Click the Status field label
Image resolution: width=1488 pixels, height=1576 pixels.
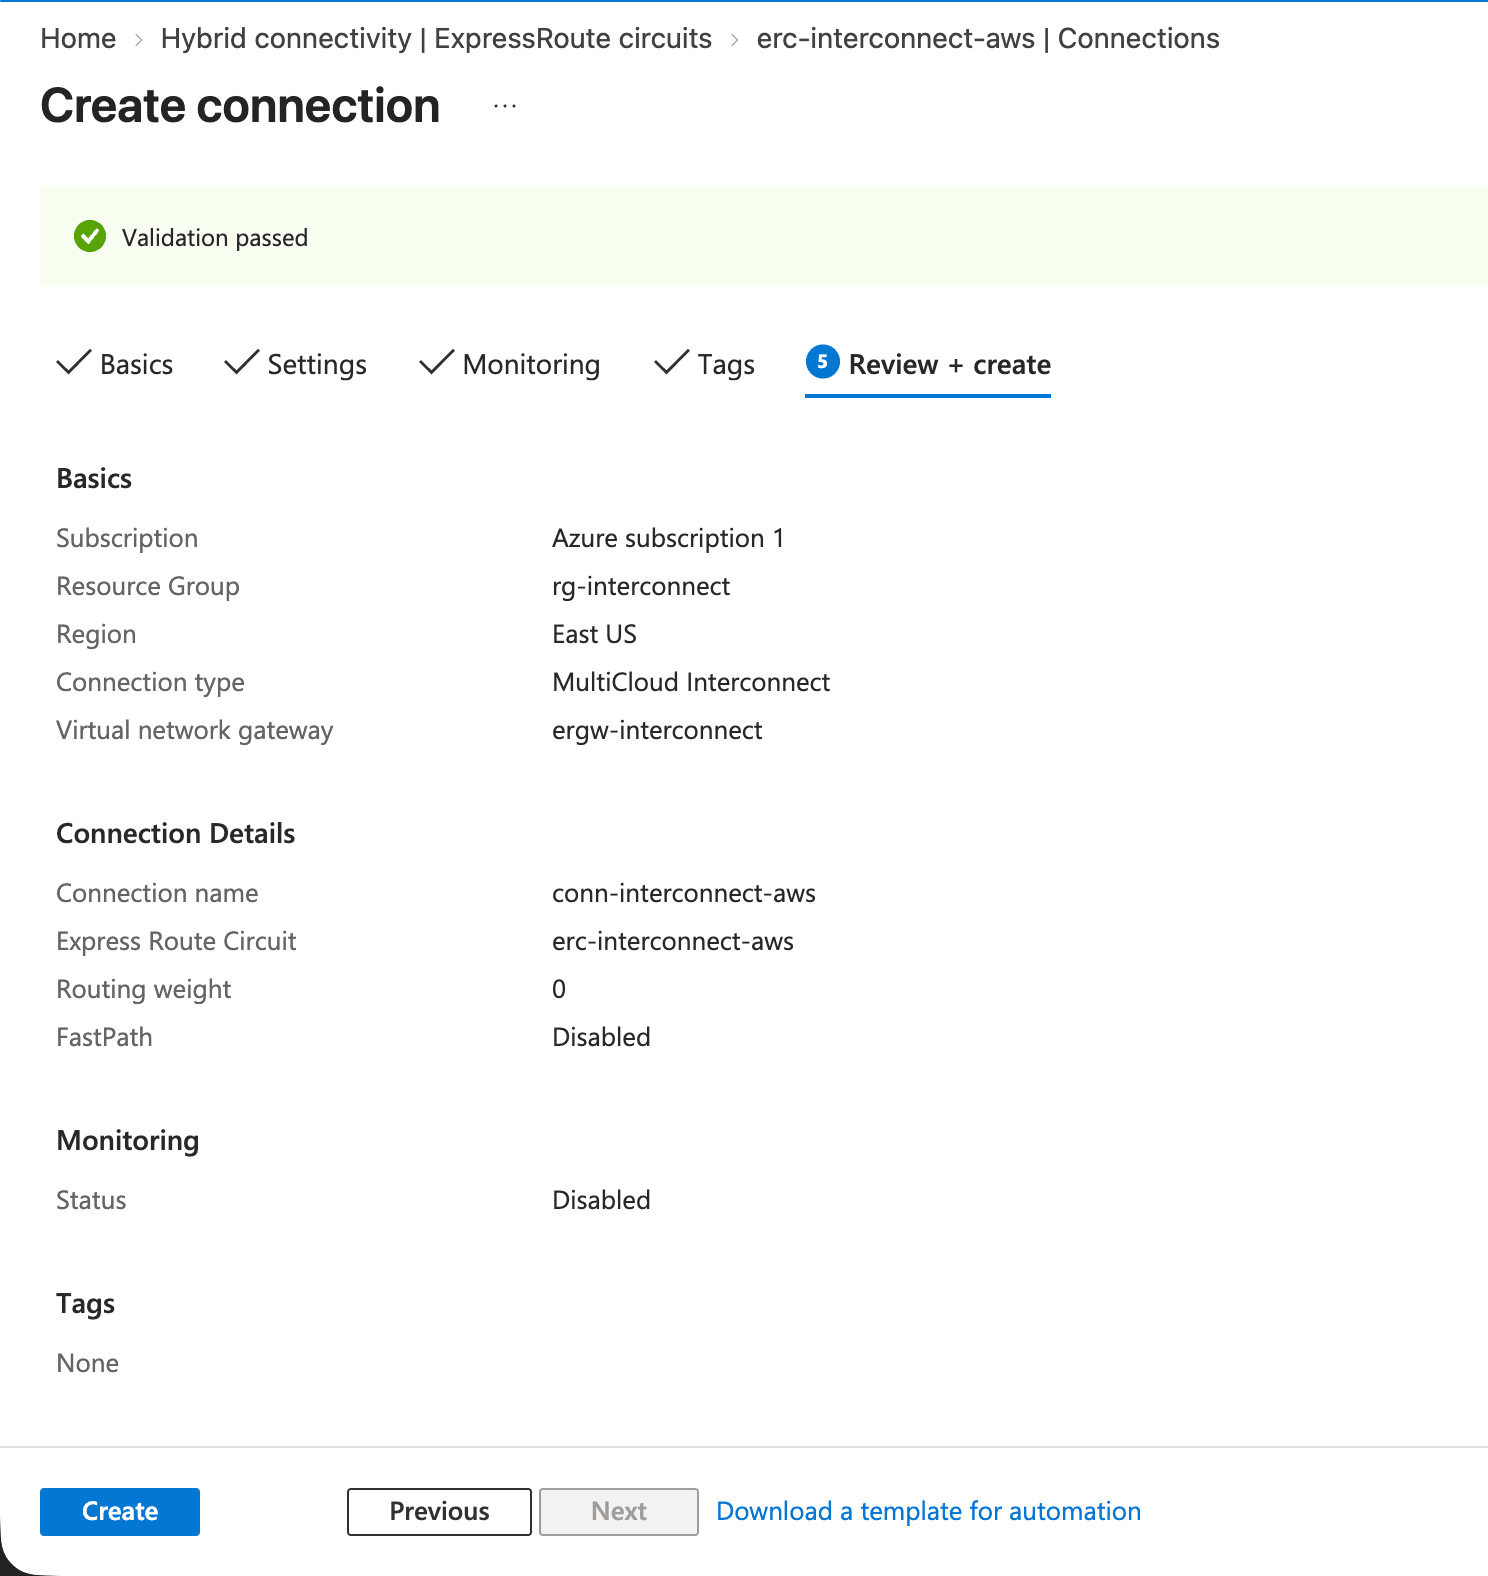click(91, 1200)
